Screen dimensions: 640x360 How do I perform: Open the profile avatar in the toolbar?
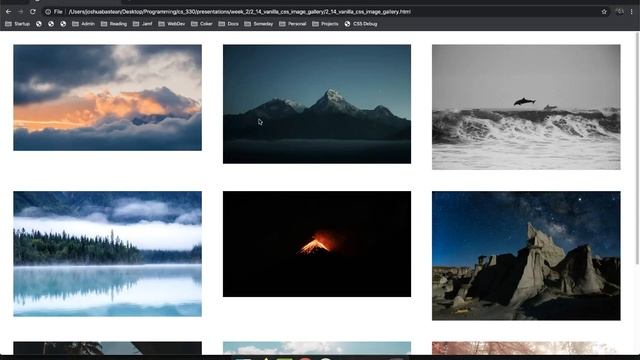click(x=619, y=12)
